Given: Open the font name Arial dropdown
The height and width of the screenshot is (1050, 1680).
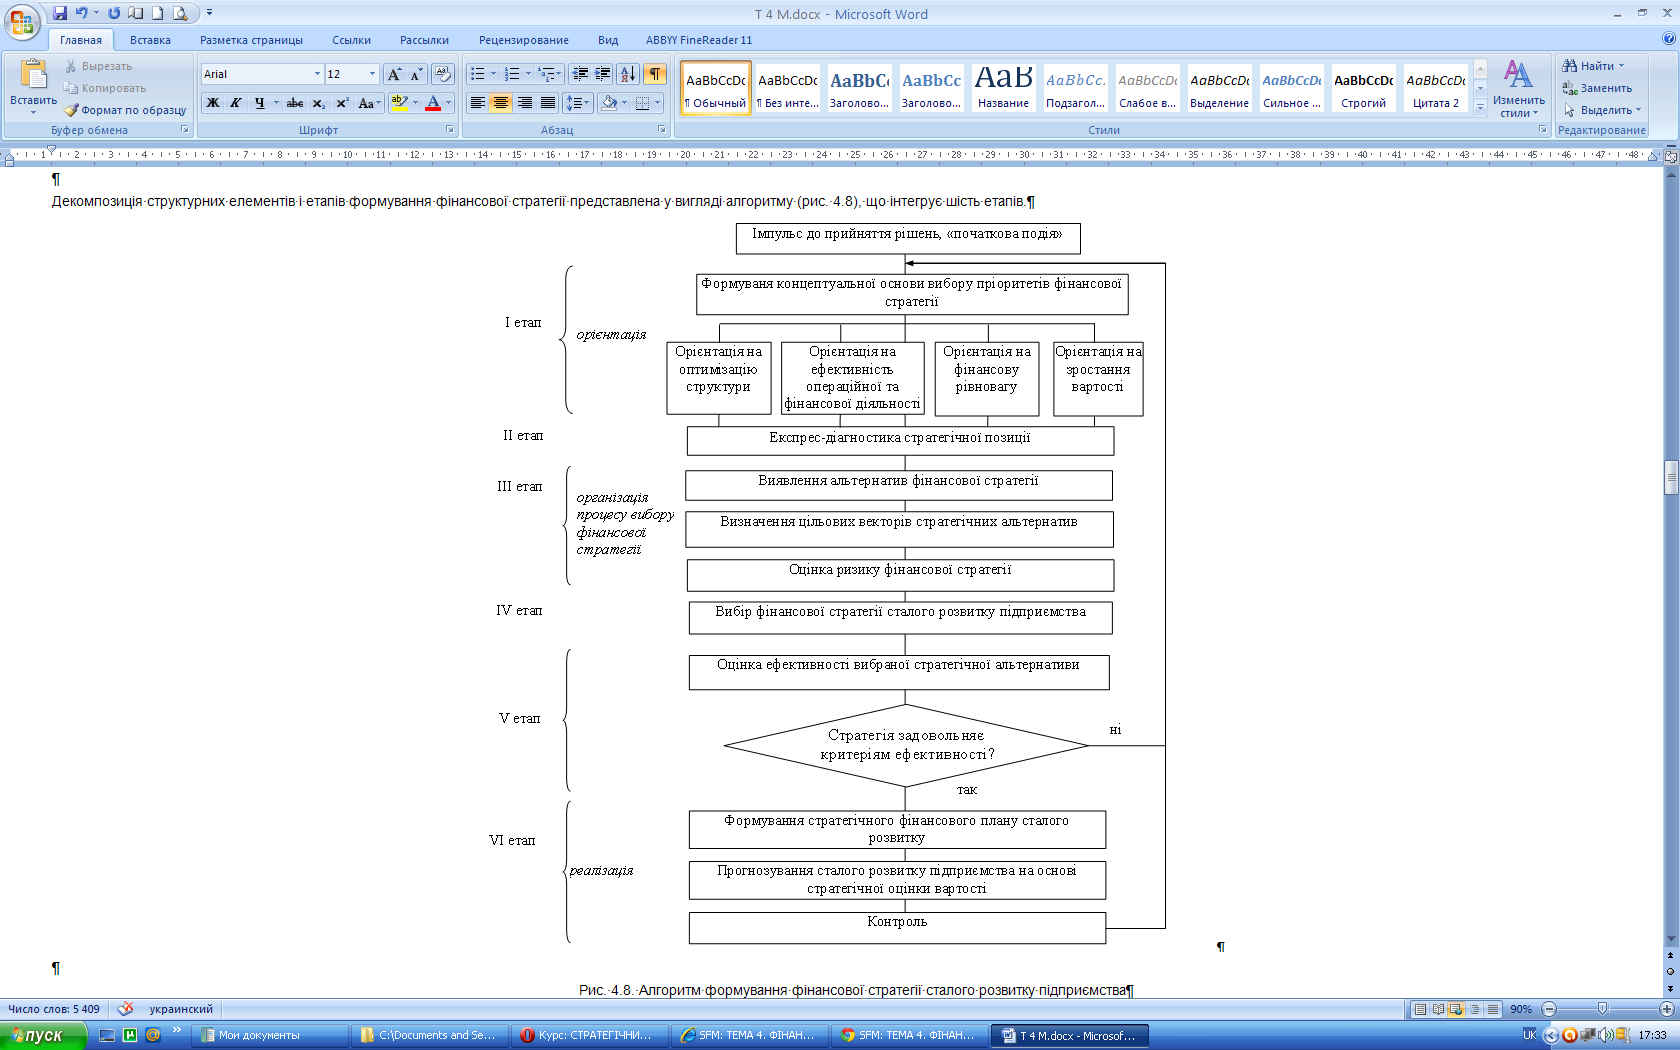Looking at the screenshot, I should [x=317, y=74].
